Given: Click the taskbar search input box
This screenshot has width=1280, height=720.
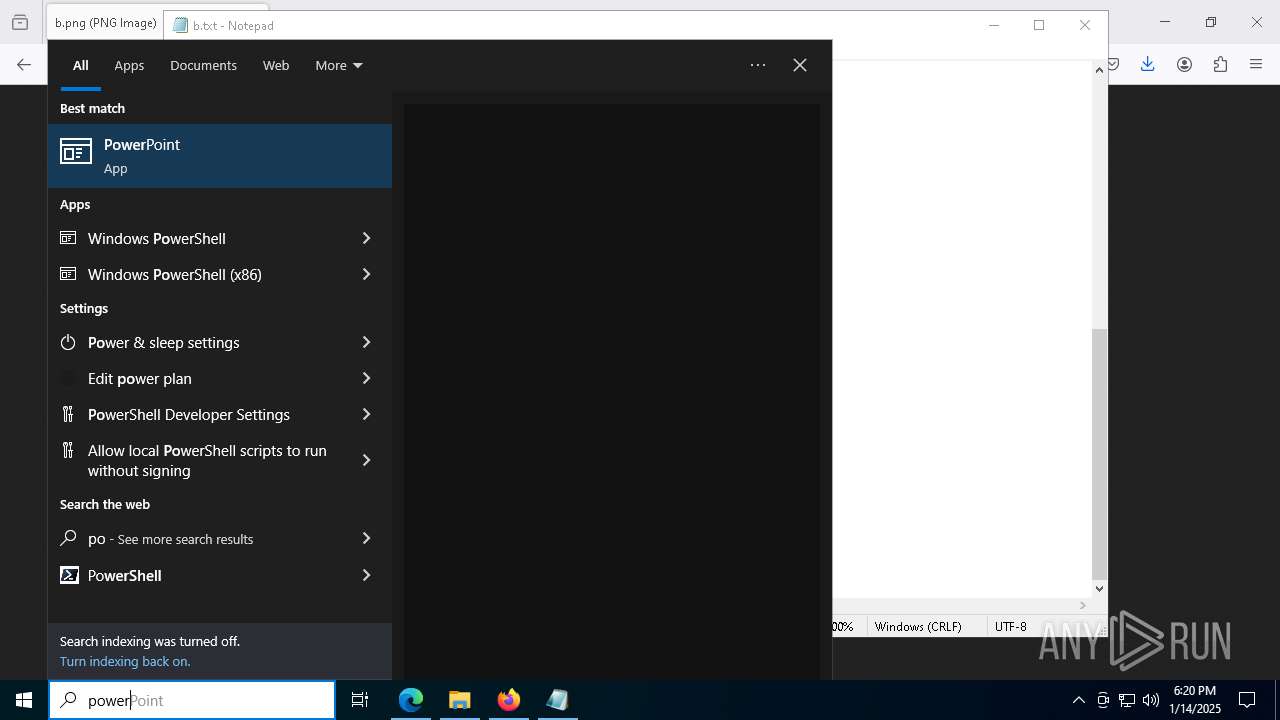Looking at the screenshot, I should point(192,700).
